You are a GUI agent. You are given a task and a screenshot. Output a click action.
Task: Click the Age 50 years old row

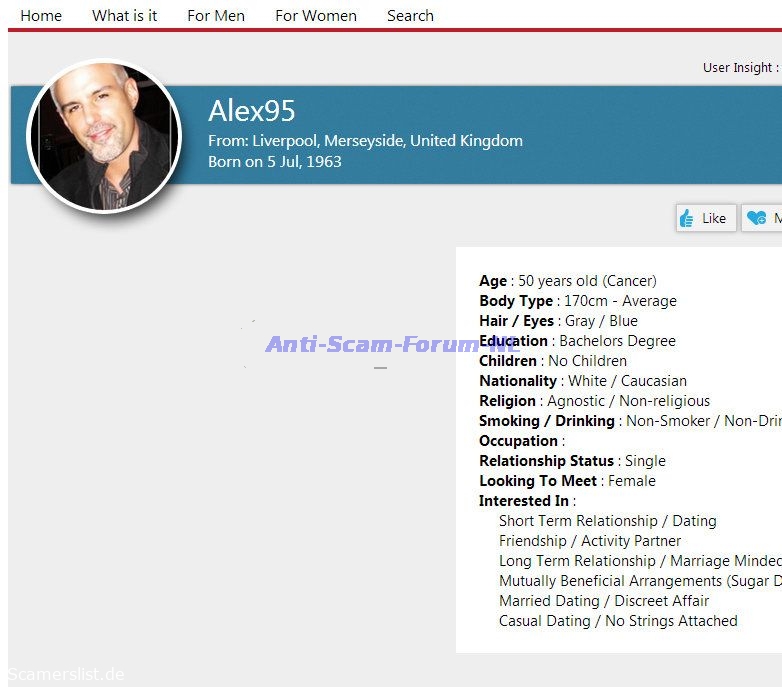point(567,281)
